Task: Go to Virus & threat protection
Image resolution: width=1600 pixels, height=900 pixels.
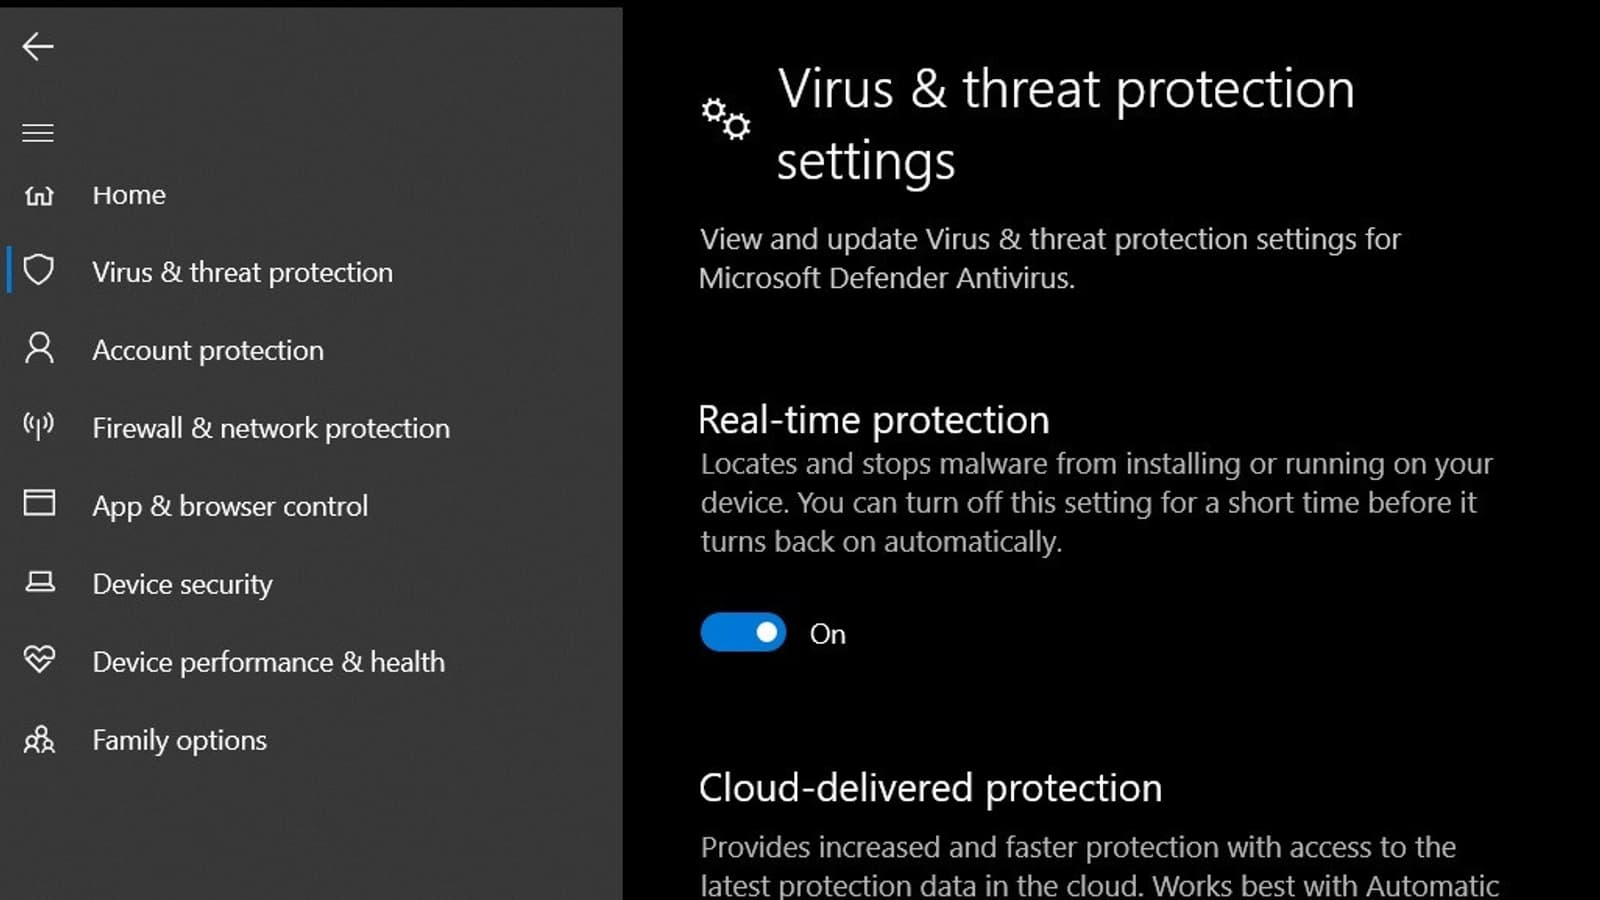Action: click(x=242, y=272)
